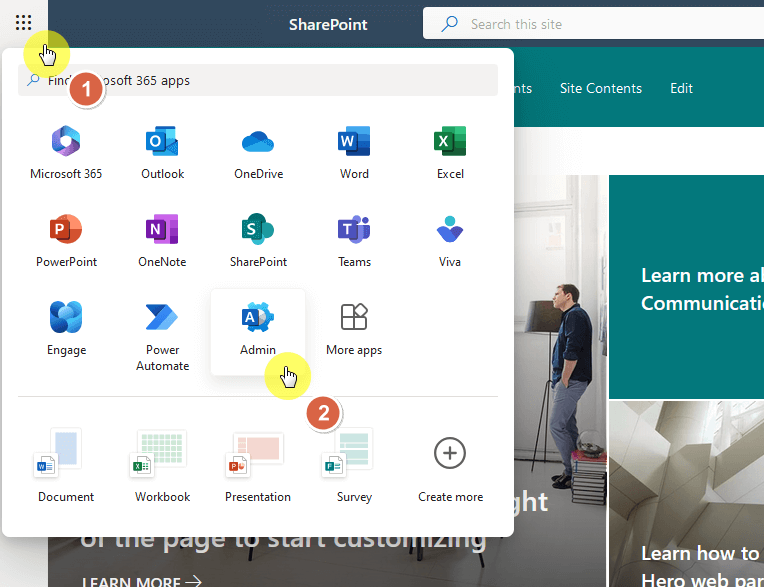This screenshot has width=764, height=587.
Task: Open the app launcher waffle icon
Action: tap(23, 22)
